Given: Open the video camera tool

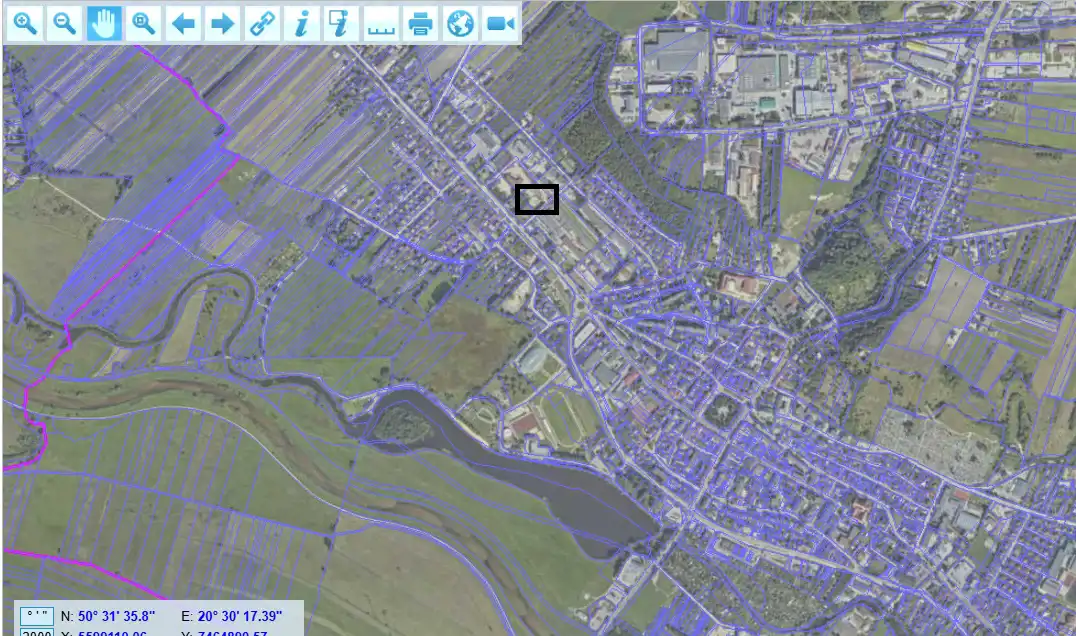Looking at the screenshot, I should coord(500,23).
